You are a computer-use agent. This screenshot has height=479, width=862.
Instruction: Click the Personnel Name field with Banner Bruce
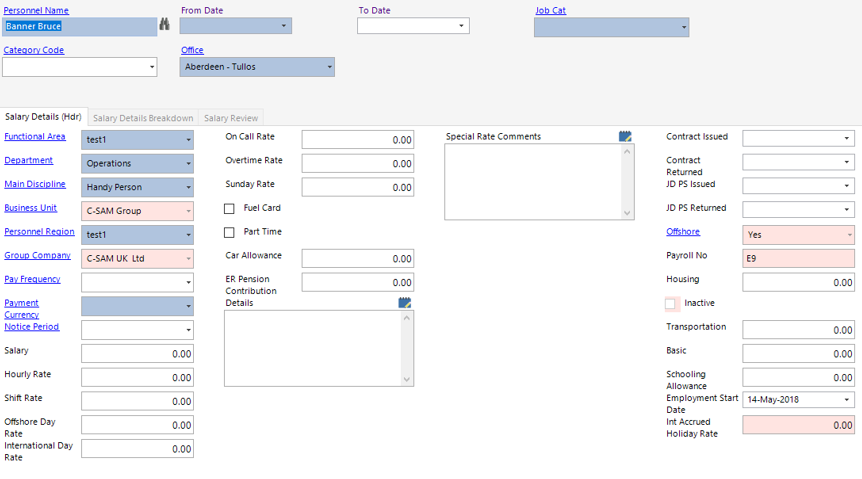point(80,26)
